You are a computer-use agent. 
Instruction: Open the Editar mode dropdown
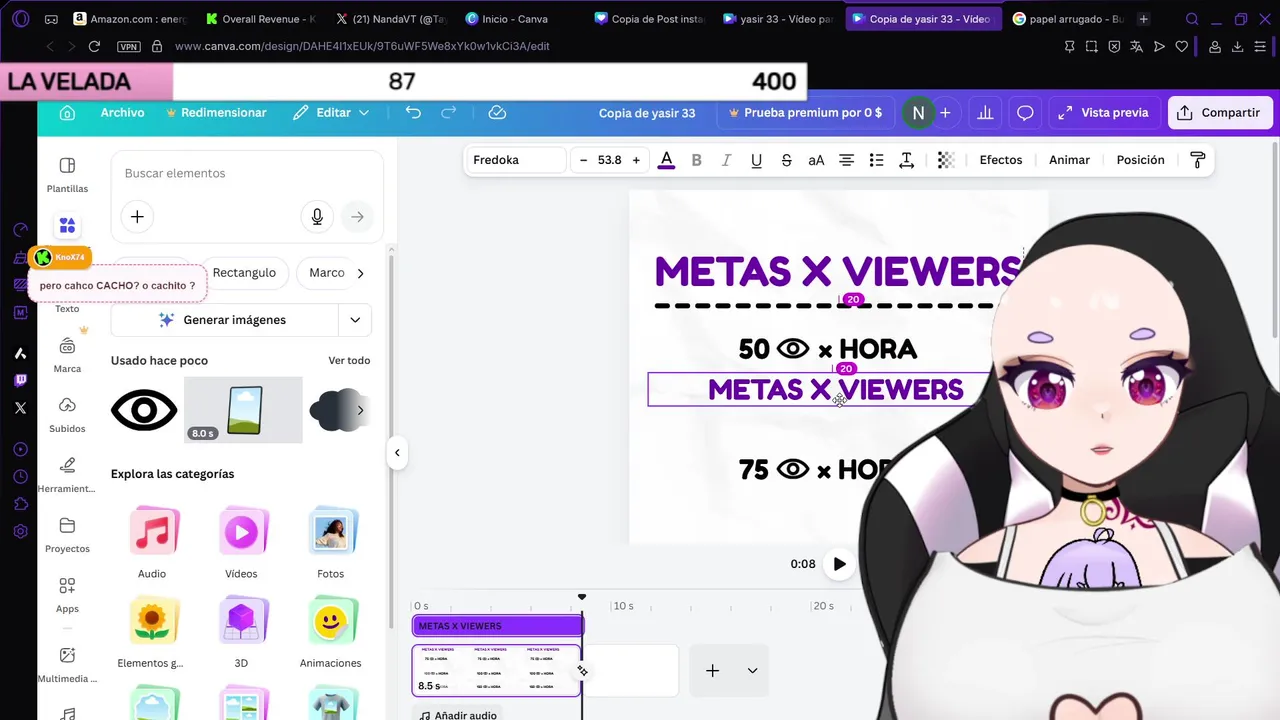click(331, 113)
